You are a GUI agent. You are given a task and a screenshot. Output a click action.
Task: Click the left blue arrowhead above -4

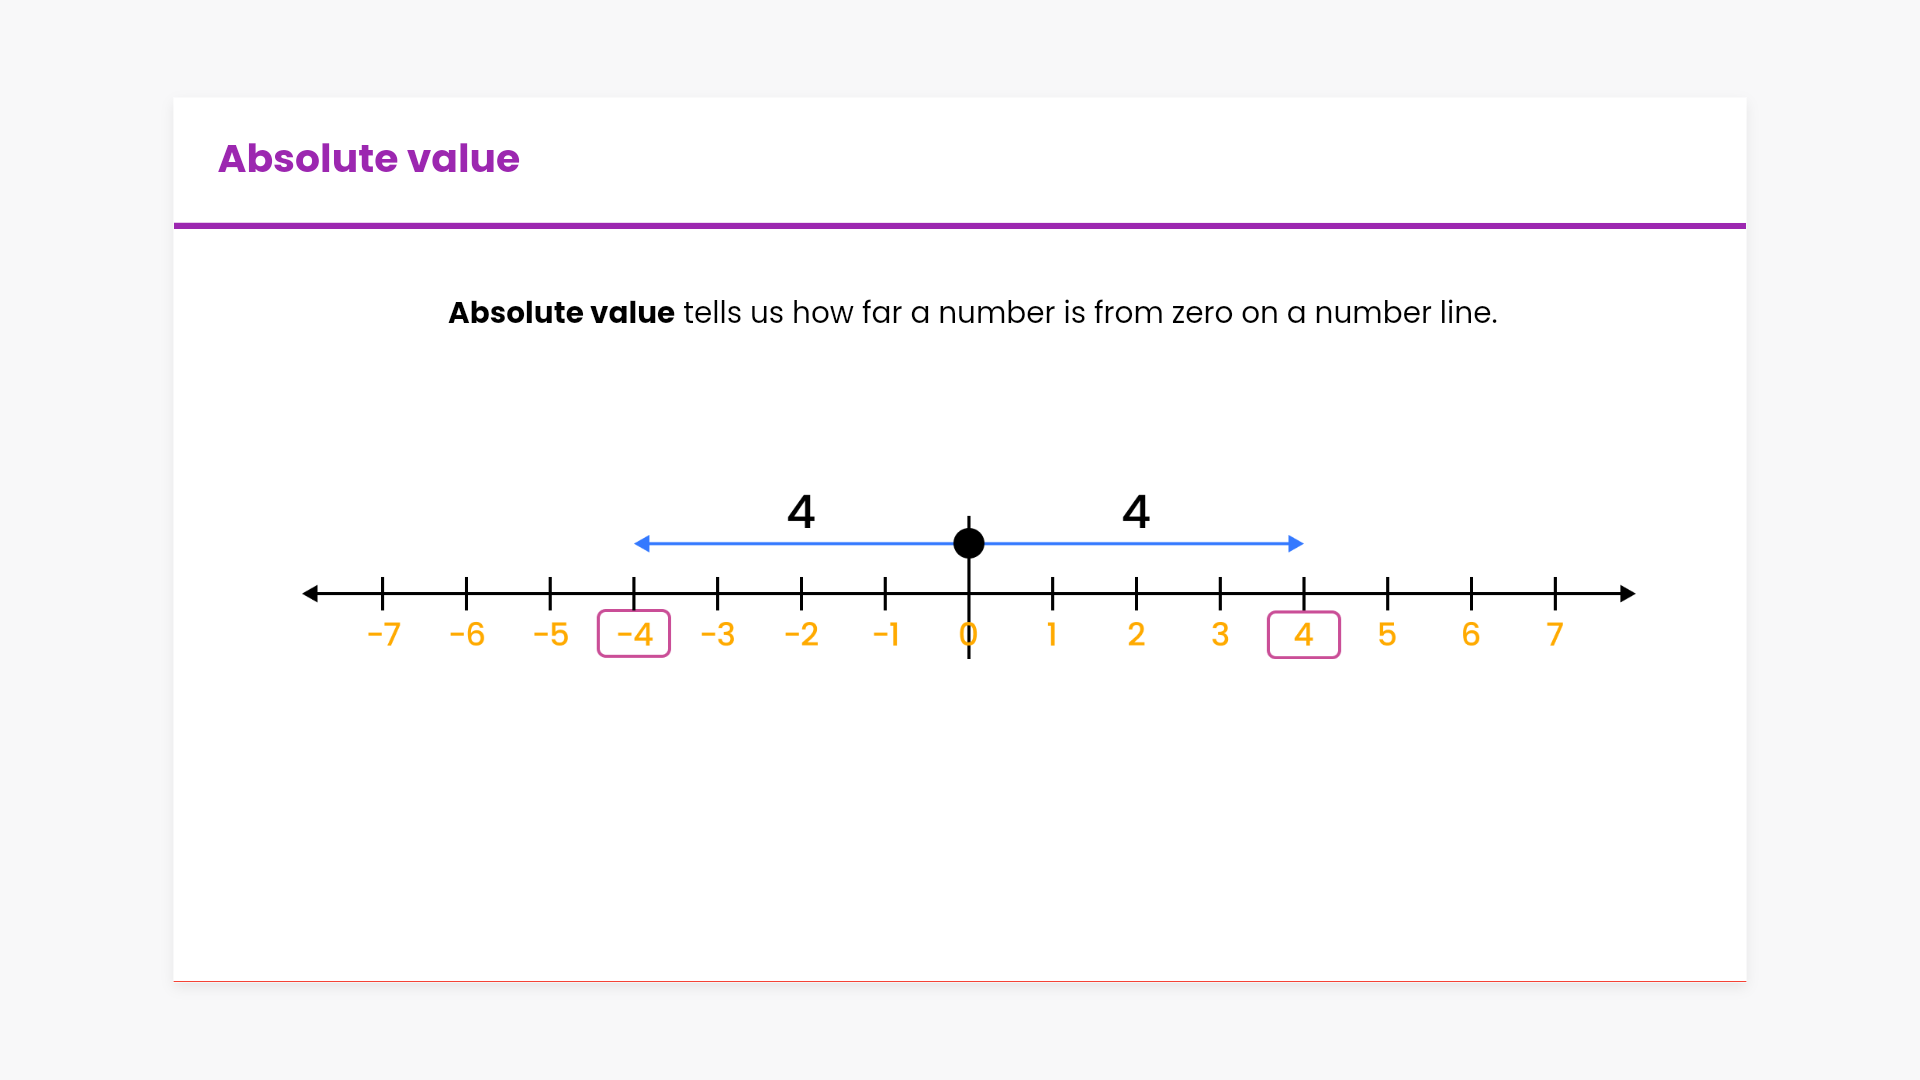point(642,544)
